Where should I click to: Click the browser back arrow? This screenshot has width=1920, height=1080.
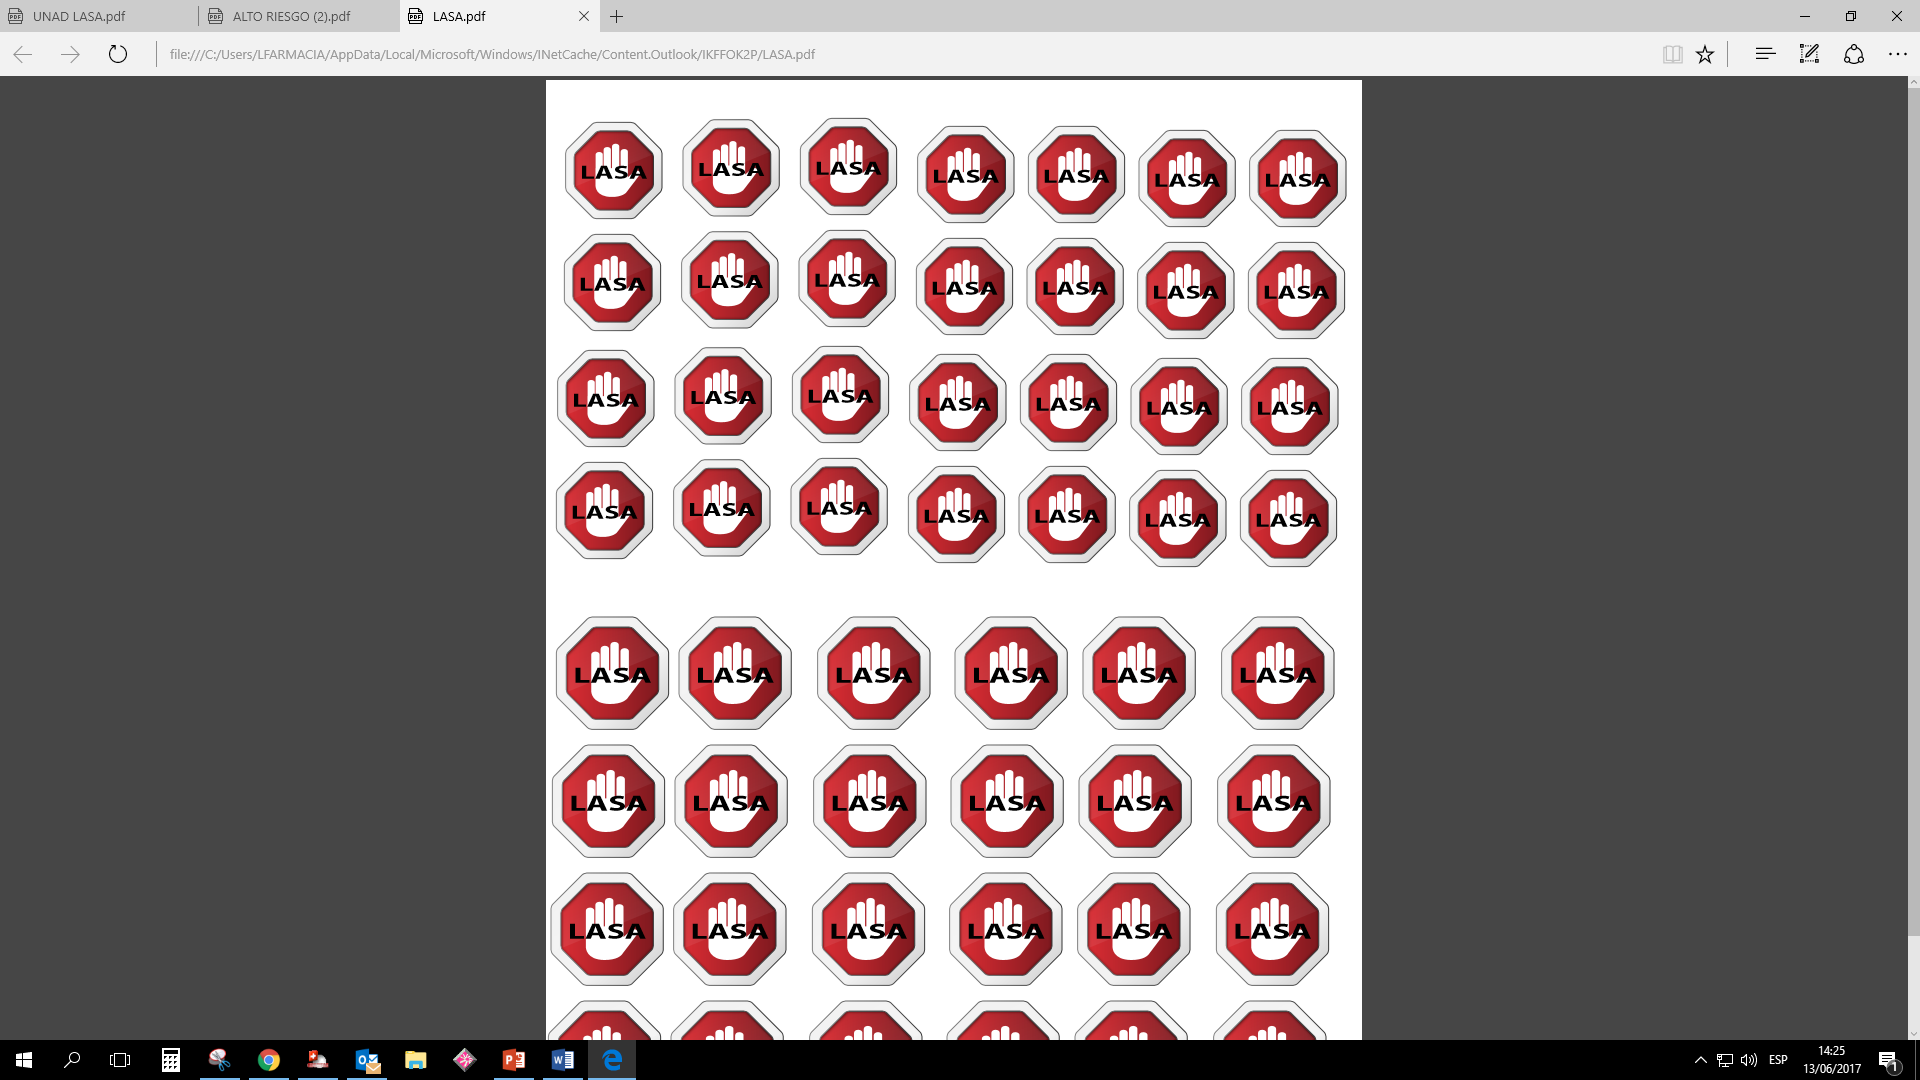(x=23, y=54)
